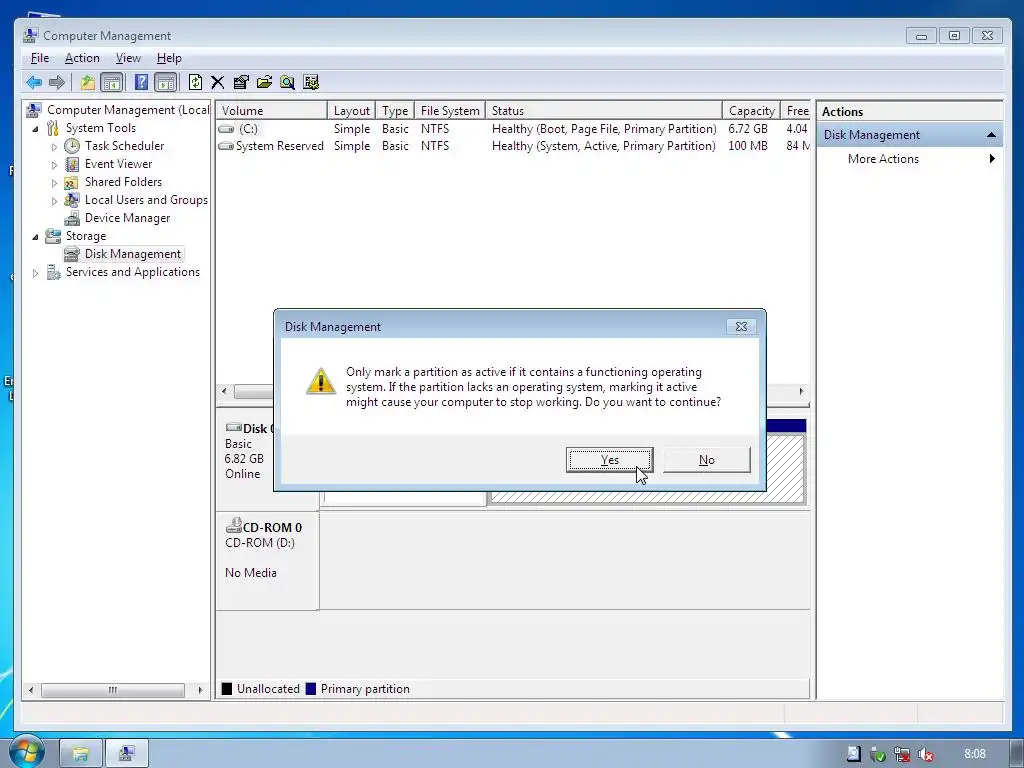The image size is (1024, 768).
Task: Toggle the Show/Hide Action Pane icon
Action: [166, 82]
